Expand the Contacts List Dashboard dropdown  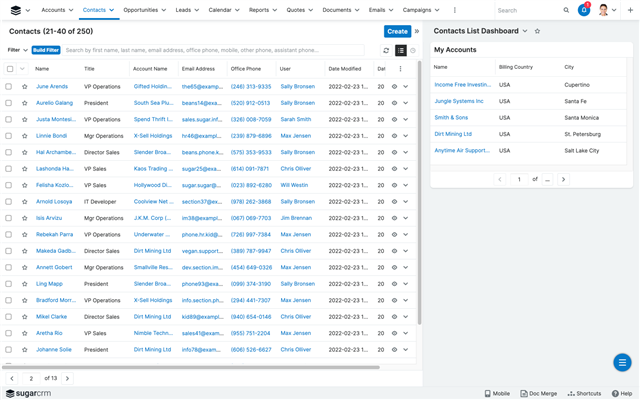pos(525,31)
